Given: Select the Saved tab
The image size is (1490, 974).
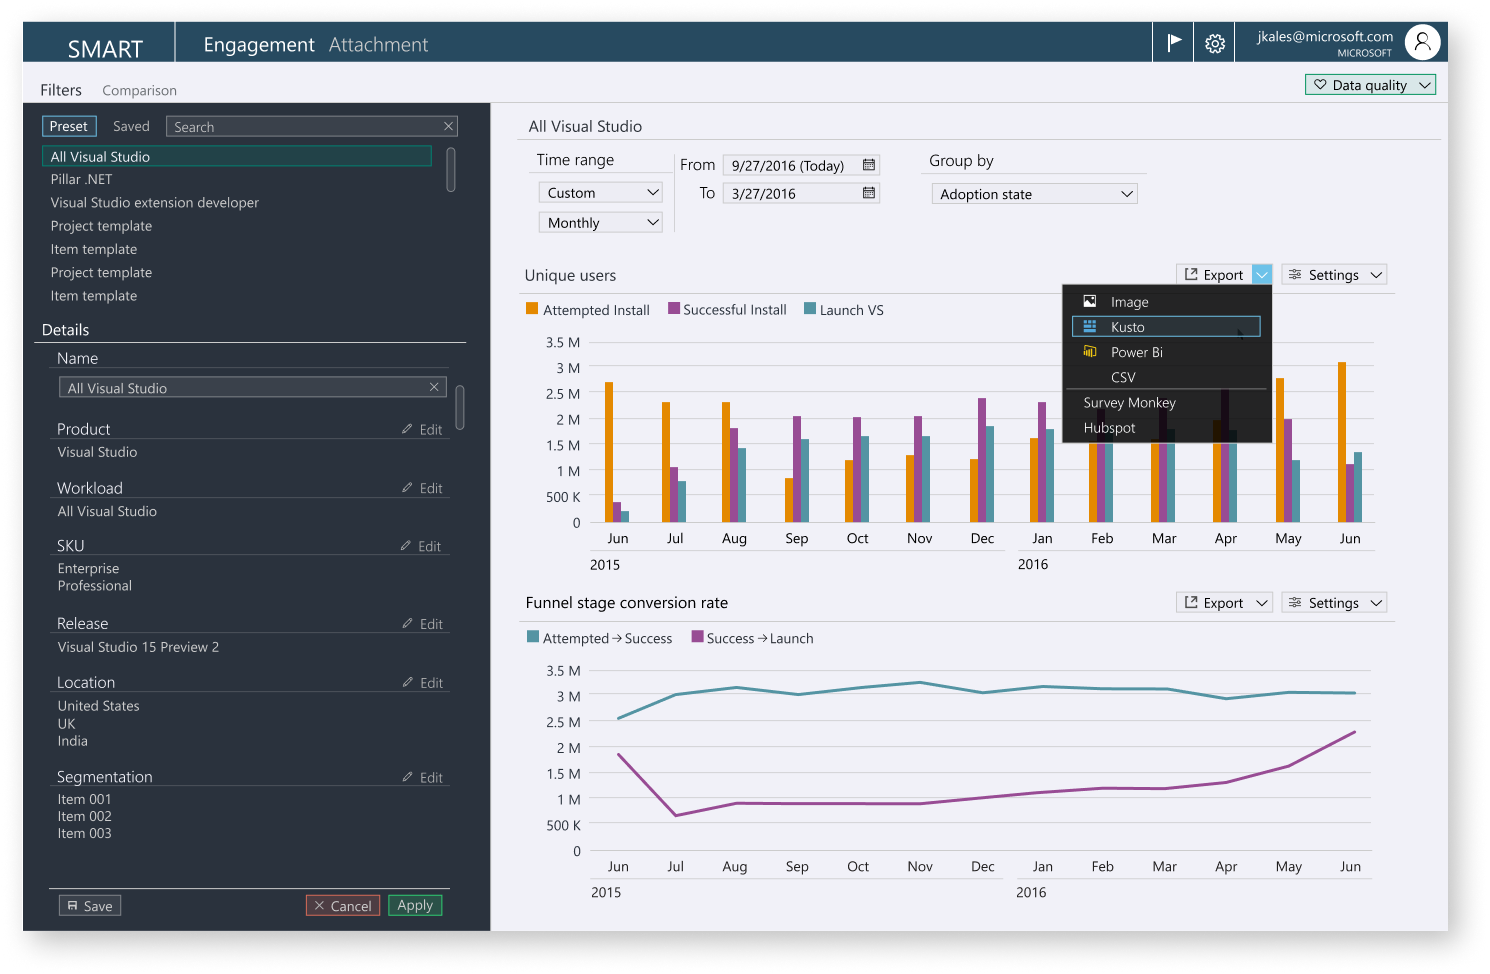Looking at the screenshot, I should click(x=131, y=126).
